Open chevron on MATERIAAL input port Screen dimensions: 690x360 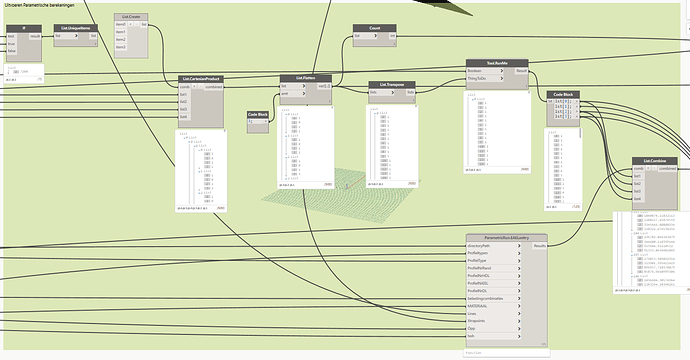pyautogui.click(x=519, y=306)
